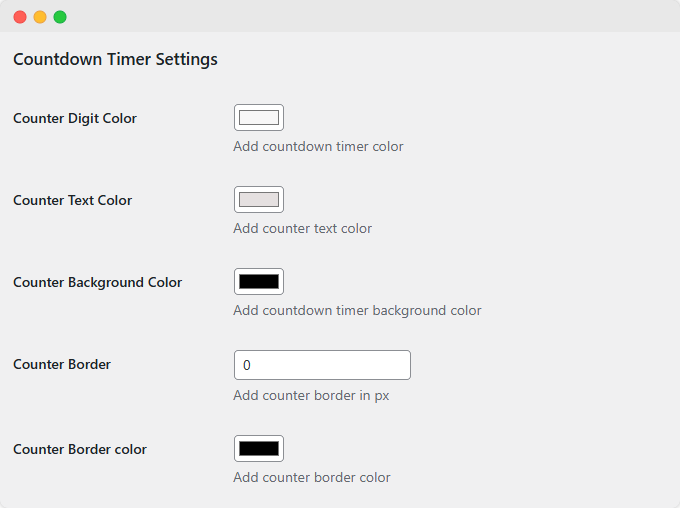Screen dimensions: 680x508
Task: Minimize the window using the yellow button
Action: (40, 17)
